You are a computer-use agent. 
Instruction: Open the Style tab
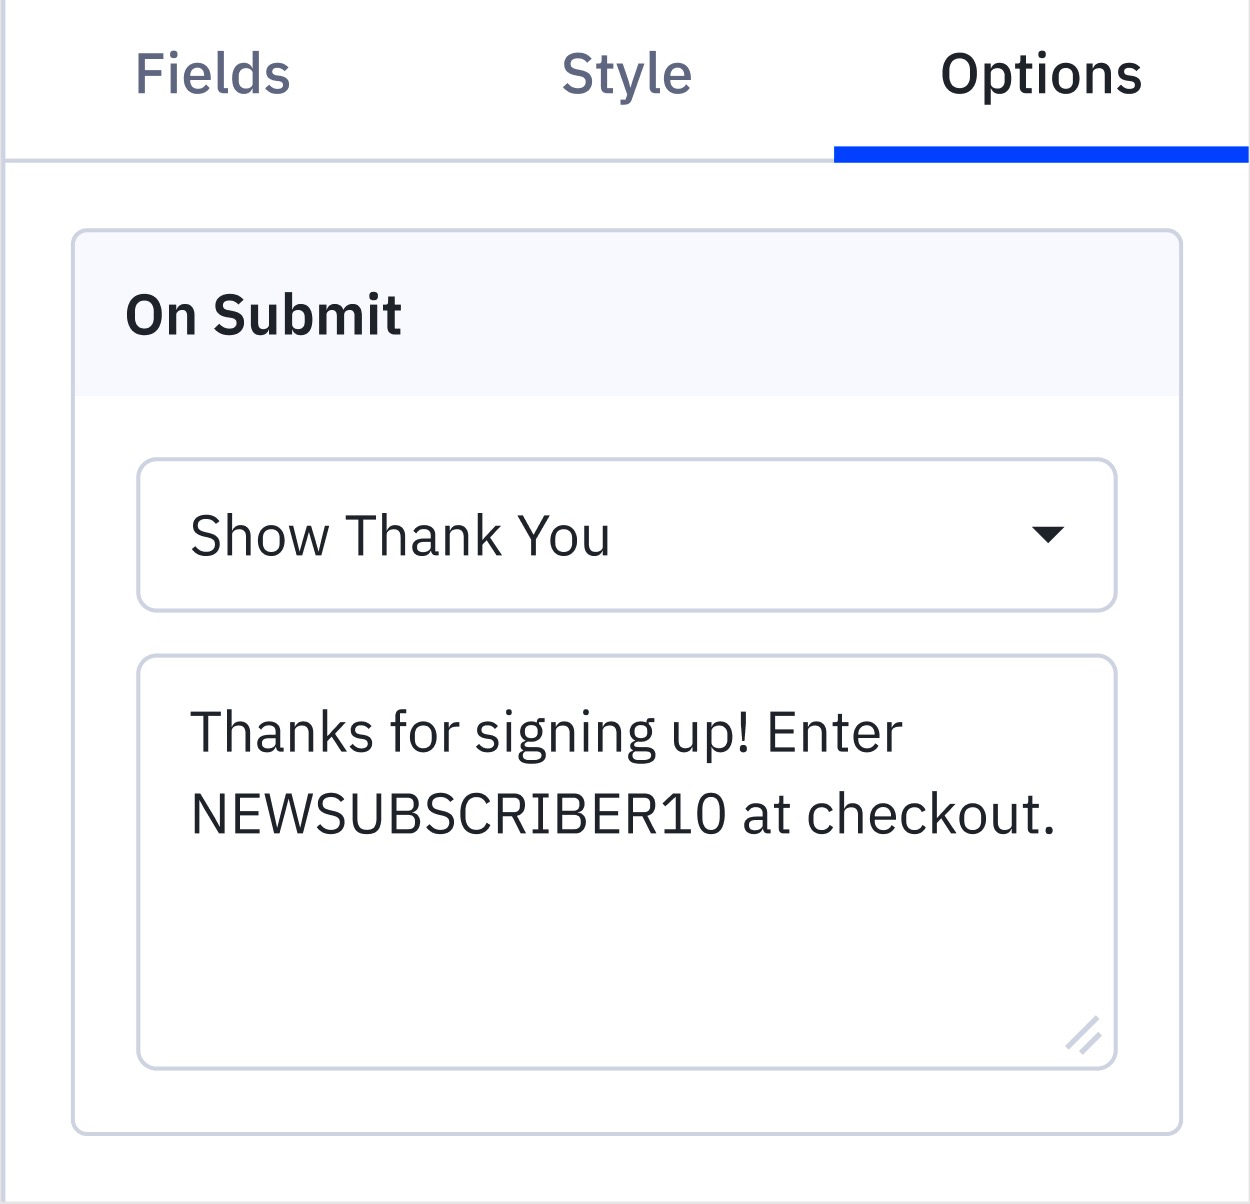(x=627, y=75)
